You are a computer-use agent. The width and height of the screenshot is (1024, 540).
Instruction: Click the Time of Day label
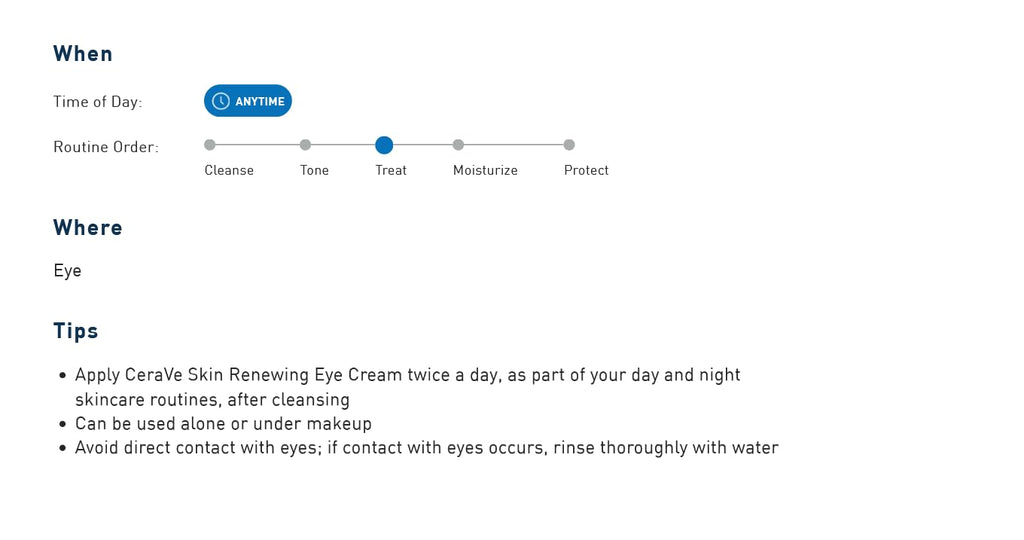(x=98, y=102)
